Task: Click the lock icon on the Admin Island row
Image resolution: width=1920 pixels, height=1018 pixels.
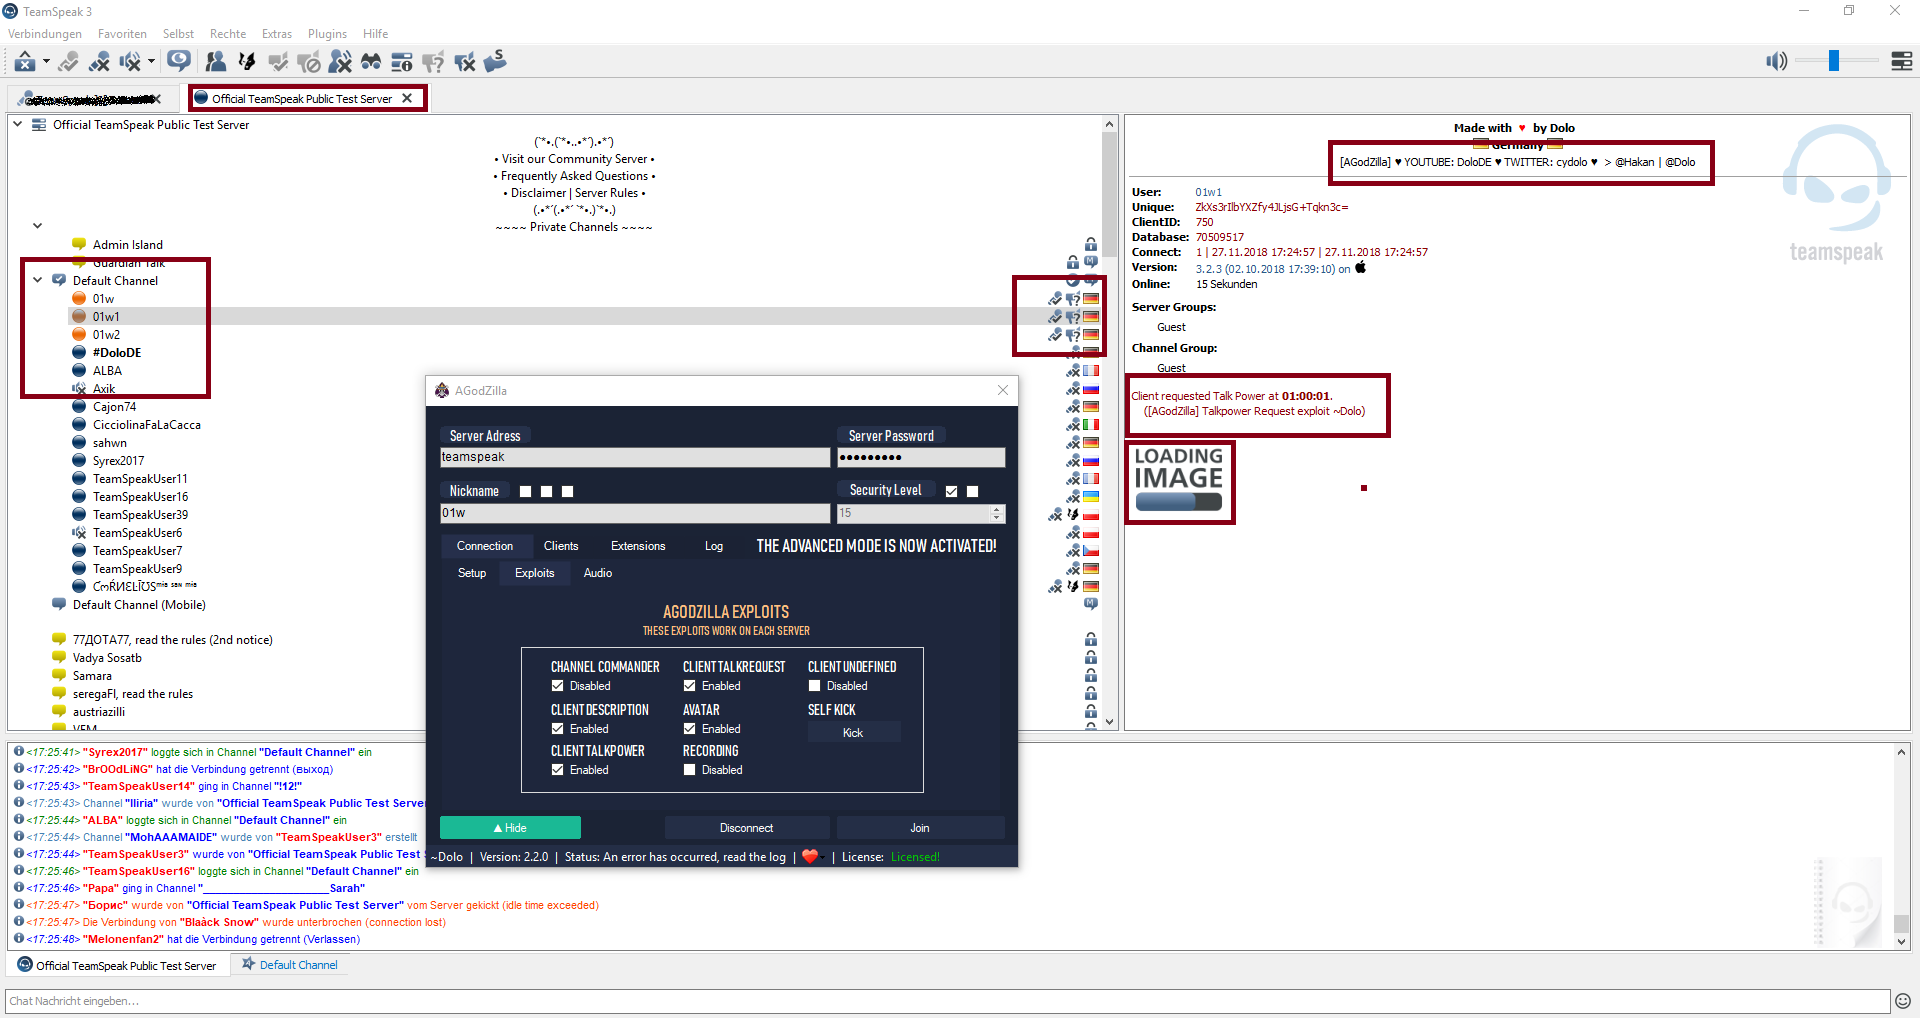Action: [1090, 244]
